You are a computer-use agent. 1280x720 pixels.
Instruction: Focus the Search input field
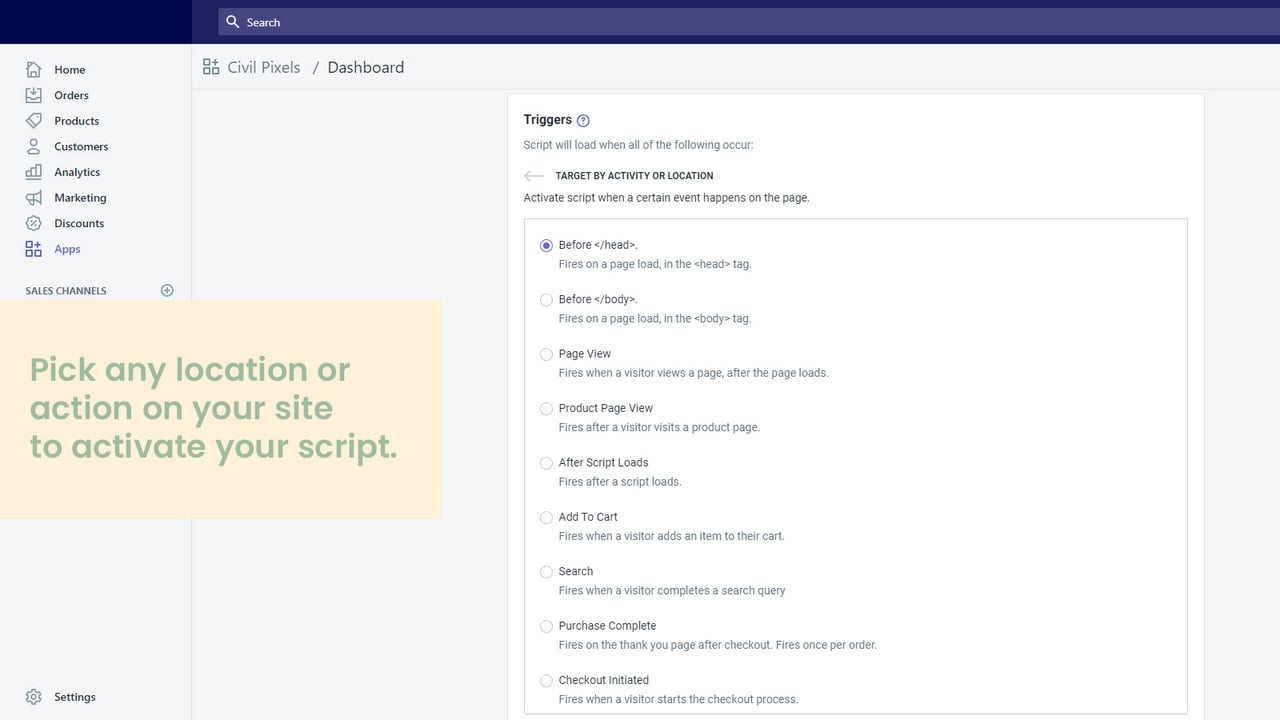pos(748,22)
